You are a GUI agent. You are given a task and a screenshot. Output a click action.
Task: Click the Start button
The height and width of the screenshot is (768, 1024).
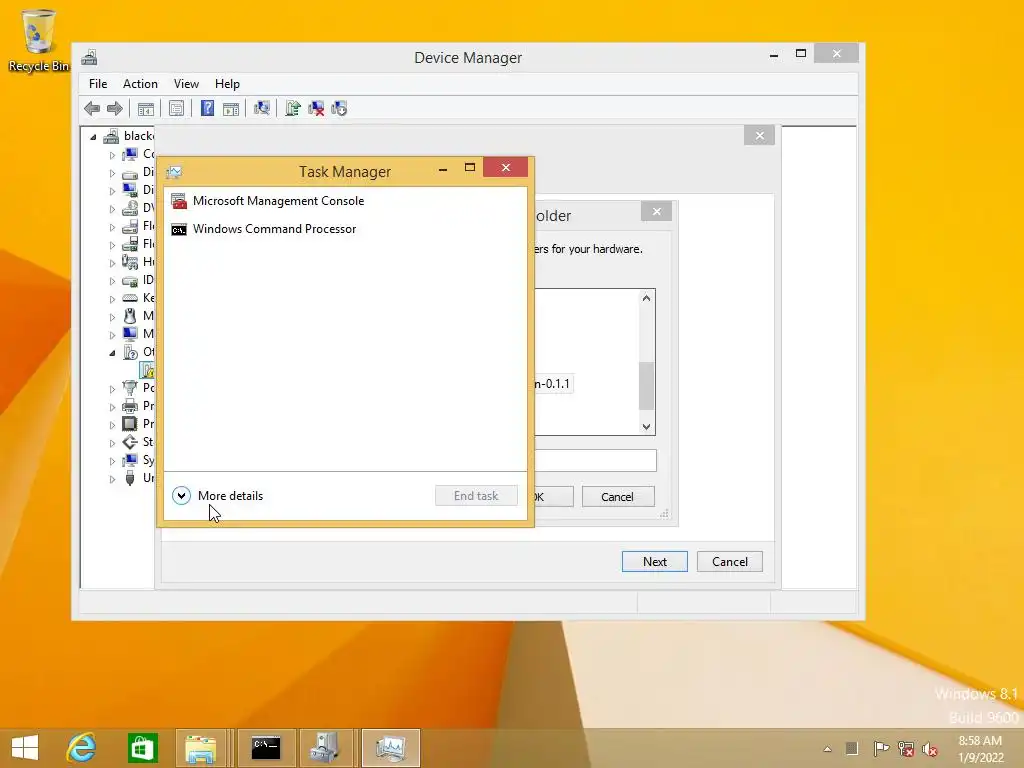click(x=25, y=748)
